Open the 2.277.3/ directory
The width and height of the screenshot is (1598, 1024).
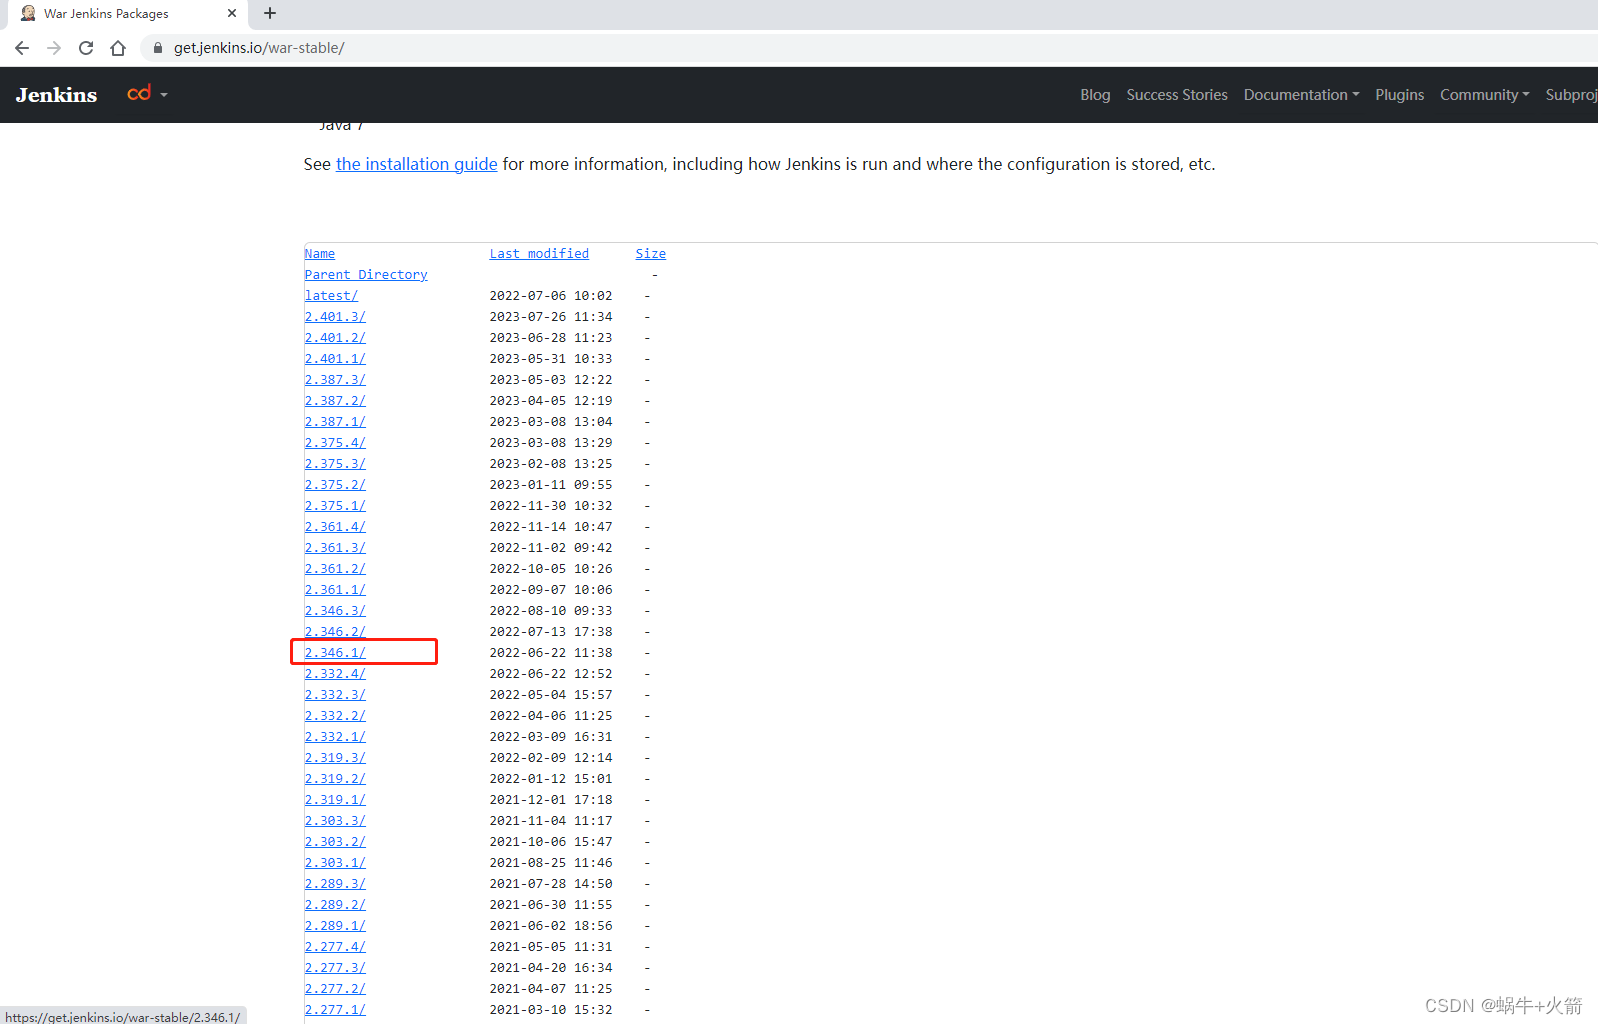click(335, 968)
